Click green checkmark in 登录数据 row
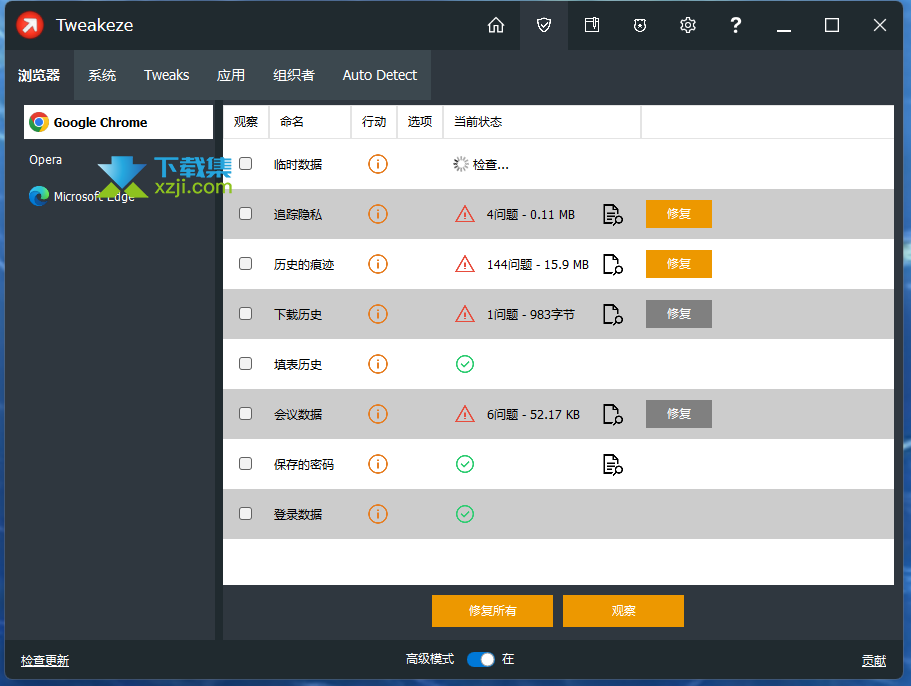911x686 pixels. tap(465, 514)
